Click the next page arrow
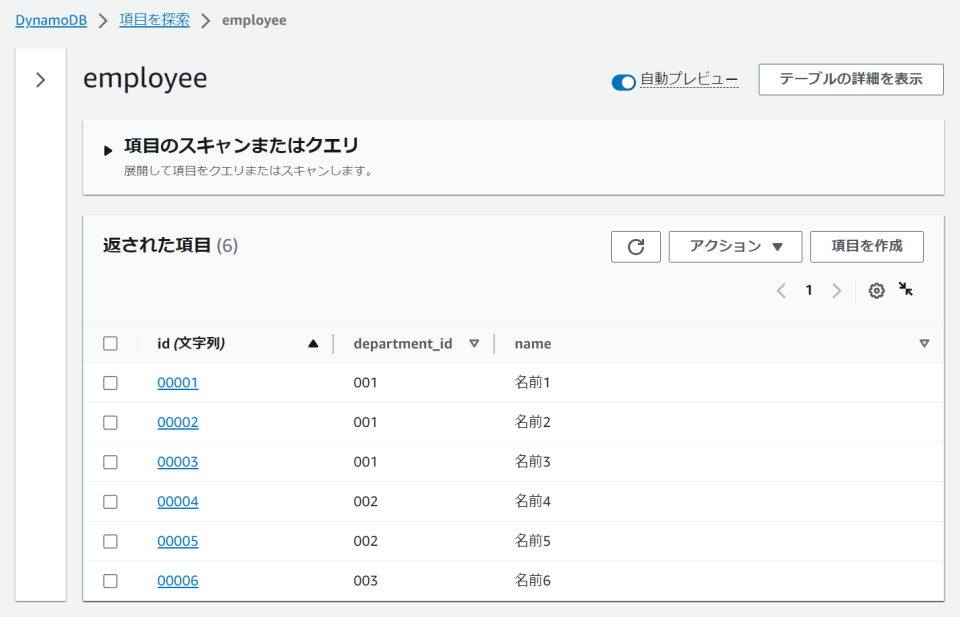 [836, 290]
